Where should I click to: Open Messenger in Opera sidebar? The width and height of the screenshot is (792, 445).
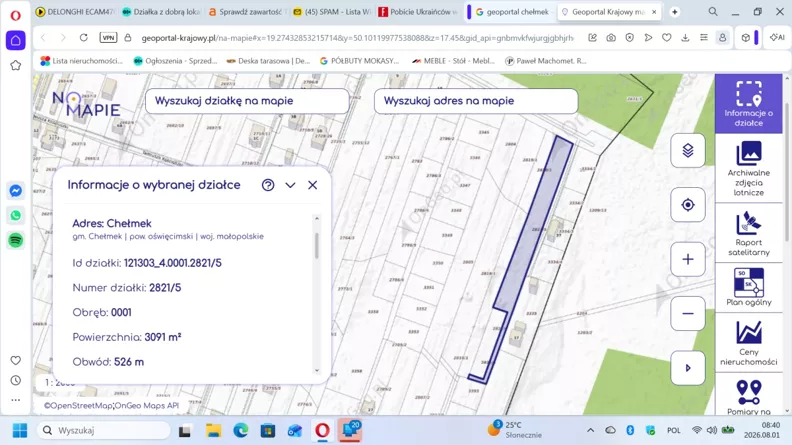pos(16,191)
